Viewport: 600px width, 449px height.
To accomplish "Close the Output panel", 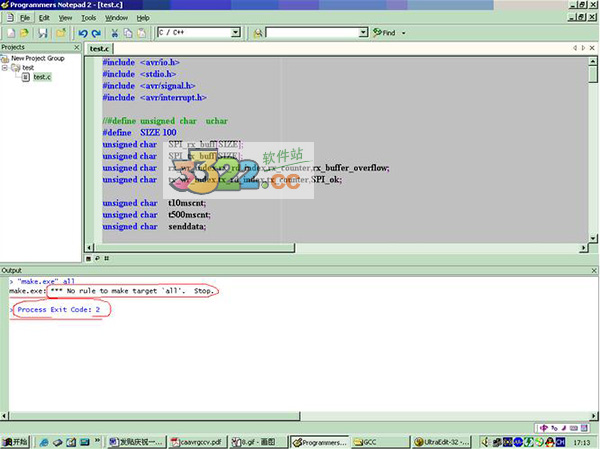I will pos(594,270).
